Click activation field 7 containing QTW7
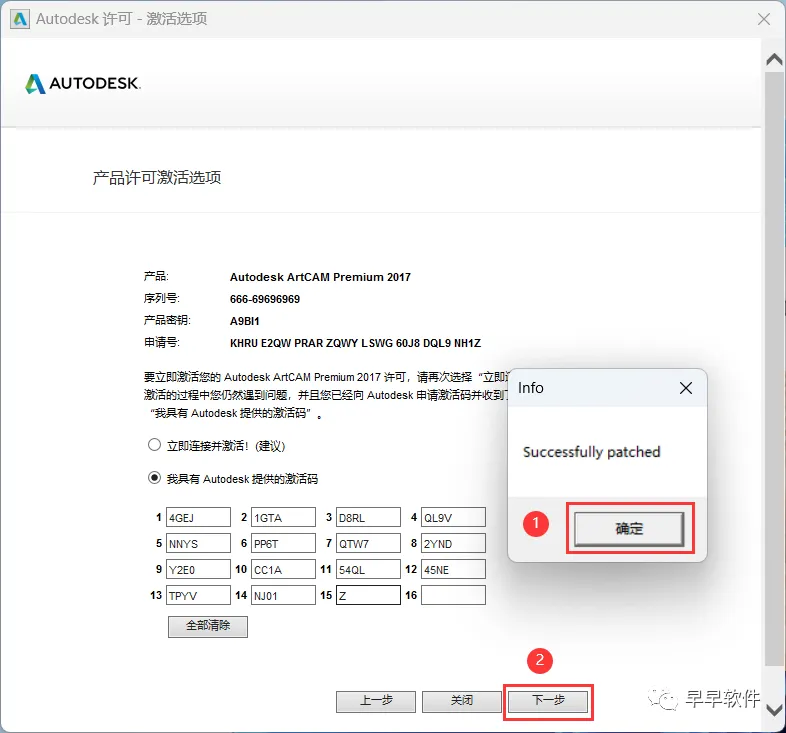Screen dimensions: 786x733 click(x=368, y=543)
